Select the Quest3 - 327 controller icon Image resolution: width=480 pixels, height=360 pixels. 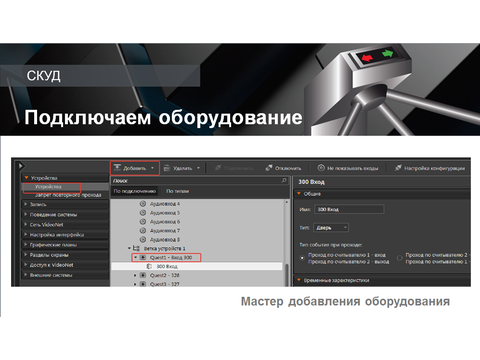(x=143, y=284)
